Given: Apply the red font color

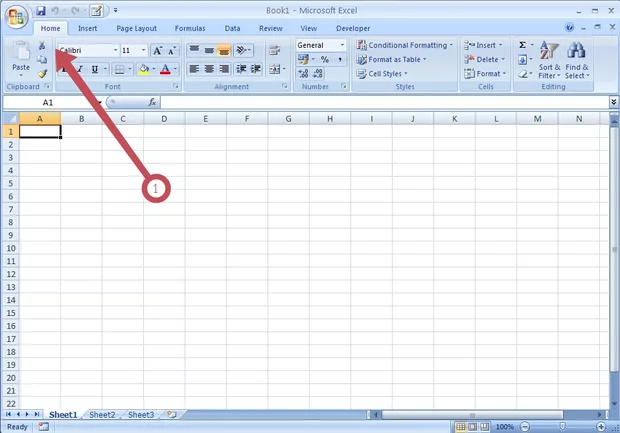Looking at the screenshot, I should point(165,69).
